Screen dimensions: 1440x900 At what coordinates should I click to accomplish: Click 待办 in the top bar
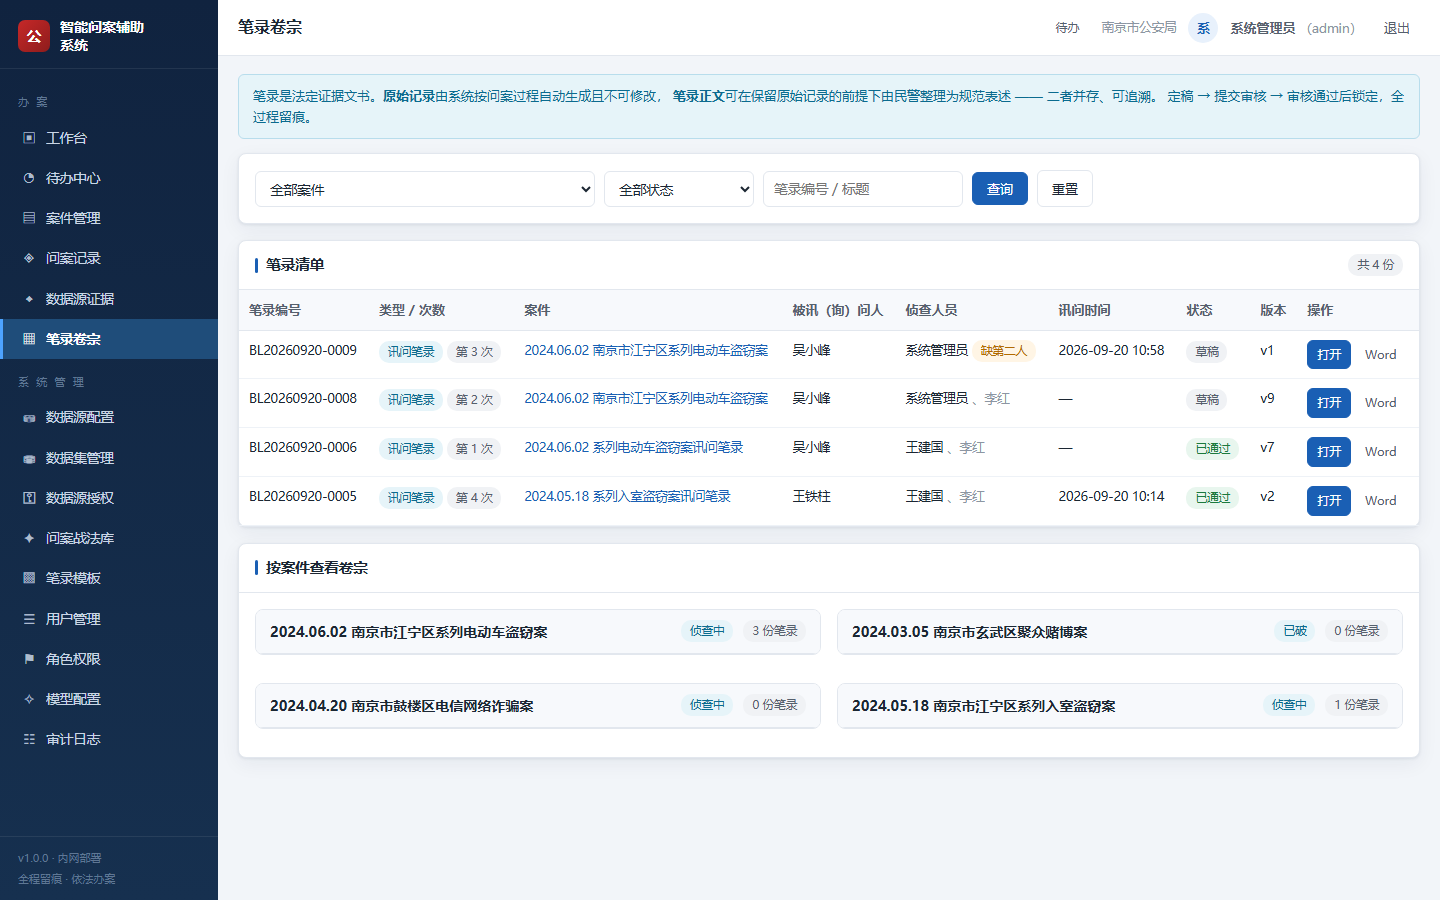point(1067,28)
